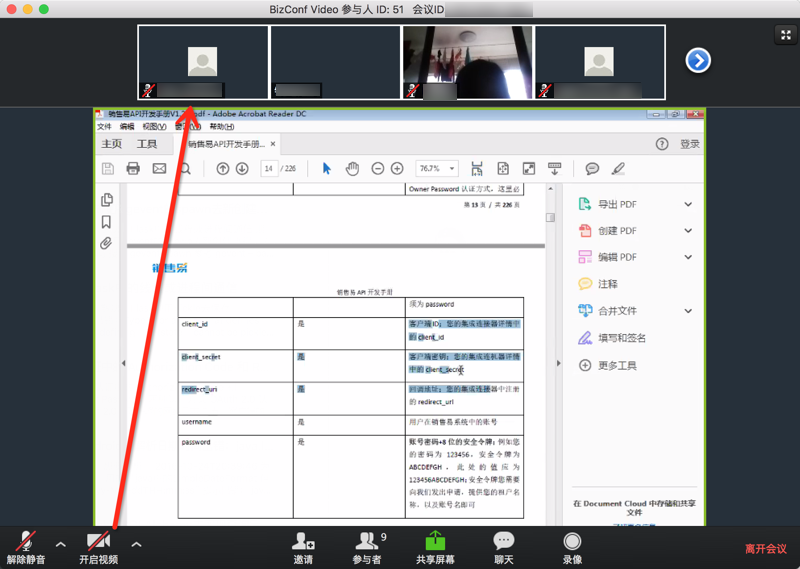
Task: Start recording with 录像 button
Action: (x=572, y=548)
